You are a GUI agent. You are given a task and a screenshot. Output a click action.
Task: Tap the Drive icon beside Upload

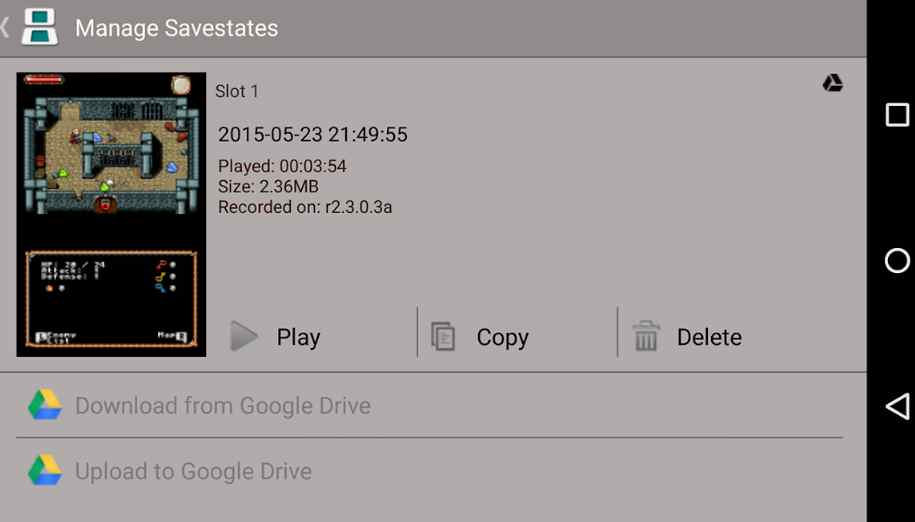[x=45, y=470]
